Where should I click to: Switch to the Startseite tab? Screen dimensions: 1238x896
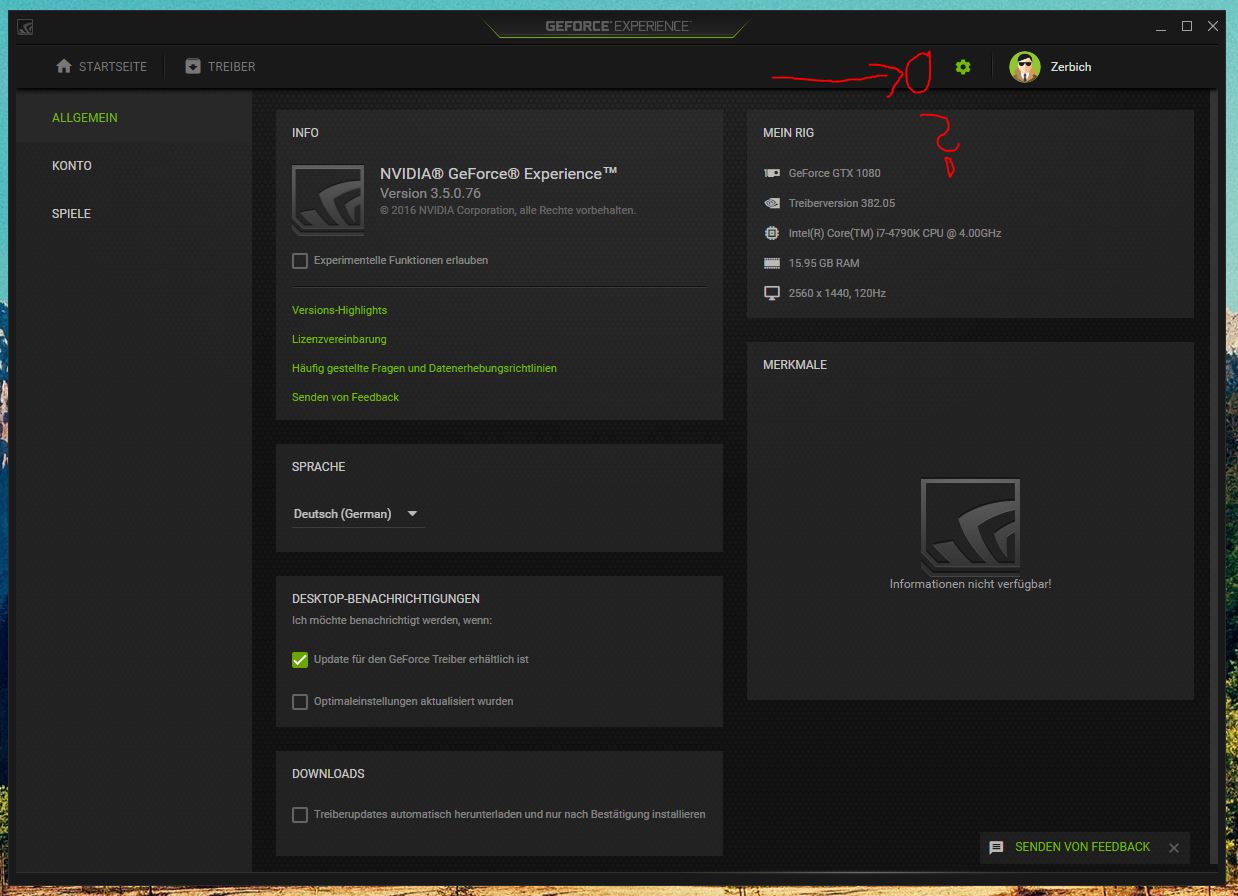click(101, 67)
